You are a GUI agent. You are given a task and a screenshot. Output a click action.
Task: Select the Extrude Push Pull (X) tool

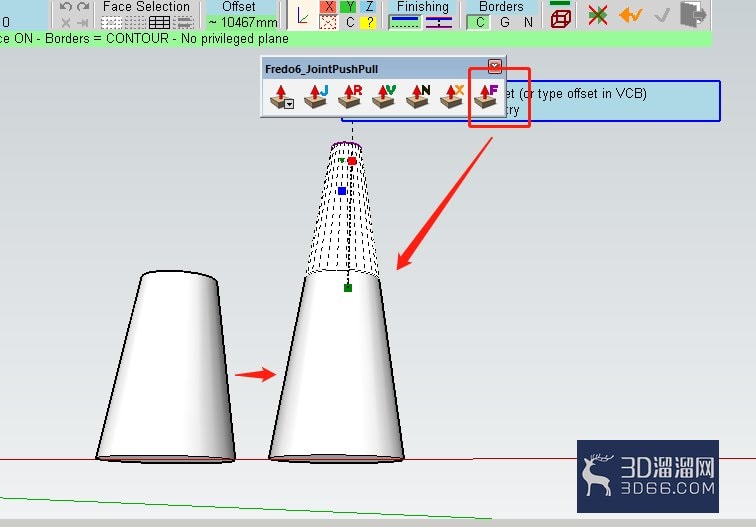(452, 96)
